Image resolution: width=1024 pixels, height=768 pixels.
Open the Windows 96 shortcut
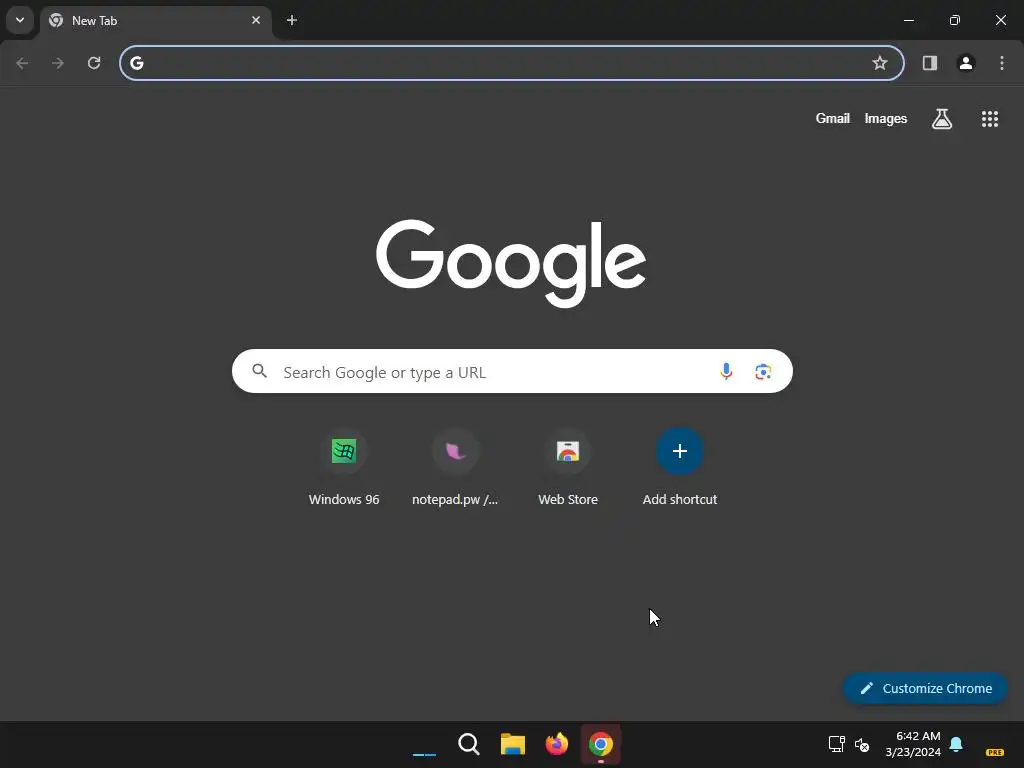[x=344, y=468]
